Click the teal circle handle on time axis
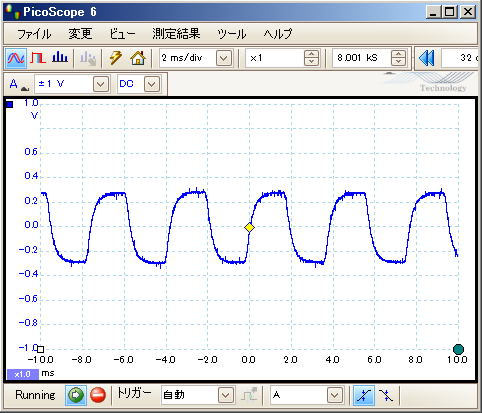This screenshot has height=413, width=482. click(x=459, y=349)
